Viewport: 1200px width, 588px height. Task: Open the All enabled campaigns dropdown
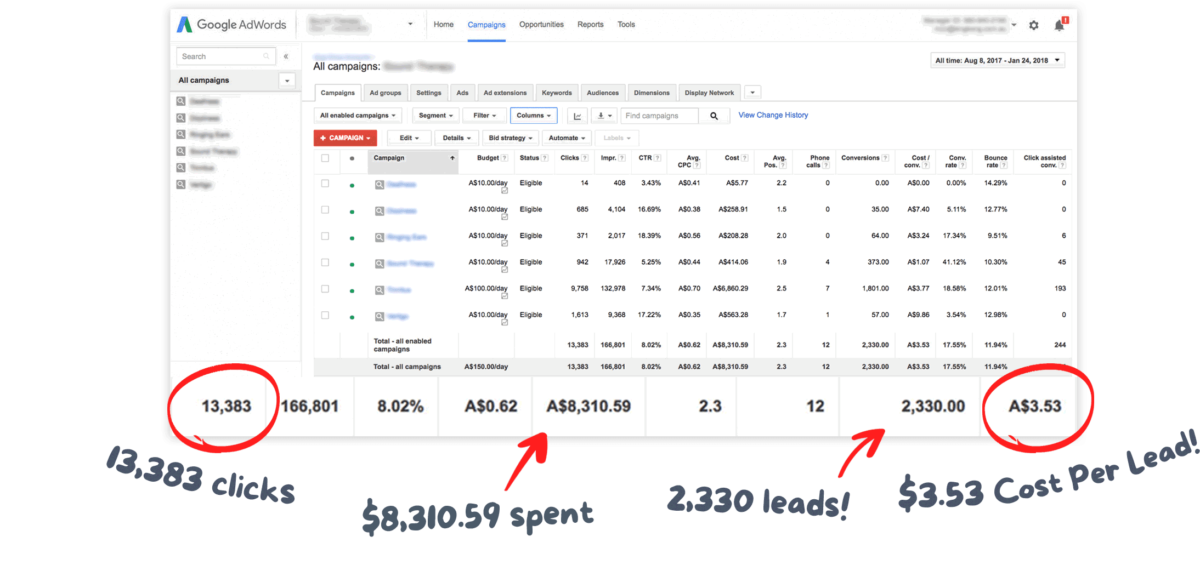click(x=358, y=116)
